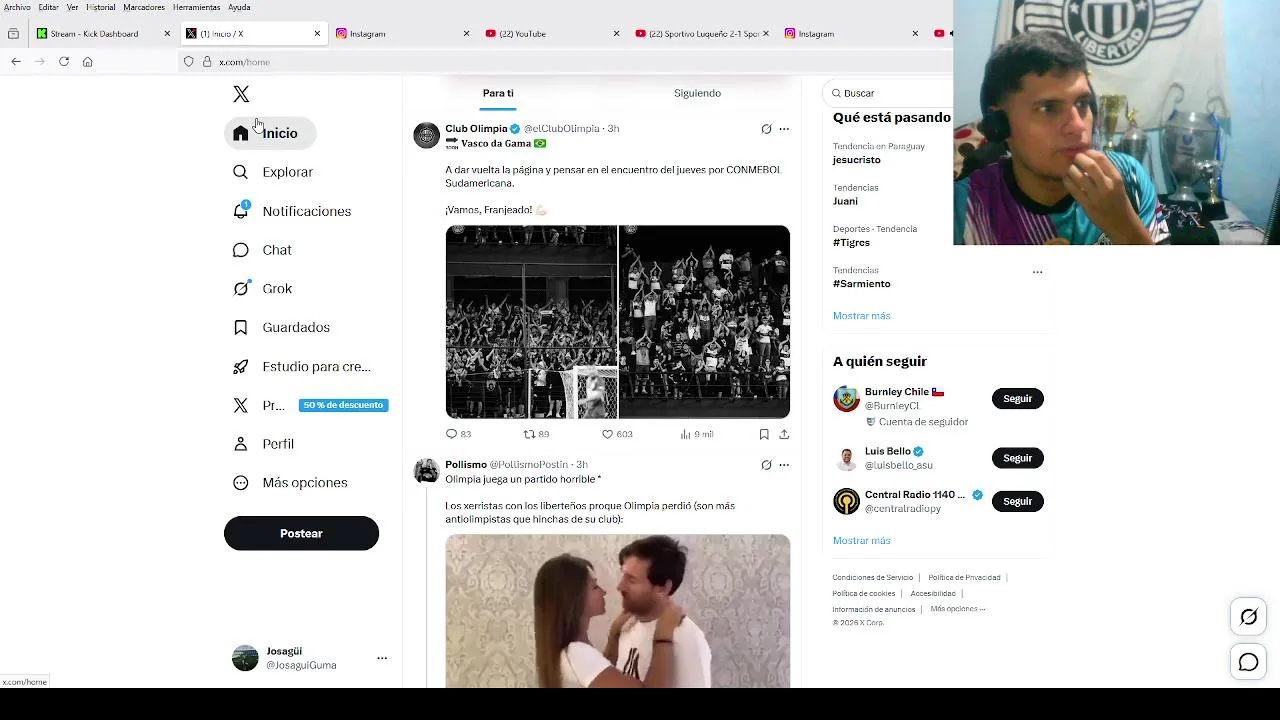This screenshot has height=720, width=1280.
Task: Switch to the Siguiendo tab
Action: (x=697, y=93)
